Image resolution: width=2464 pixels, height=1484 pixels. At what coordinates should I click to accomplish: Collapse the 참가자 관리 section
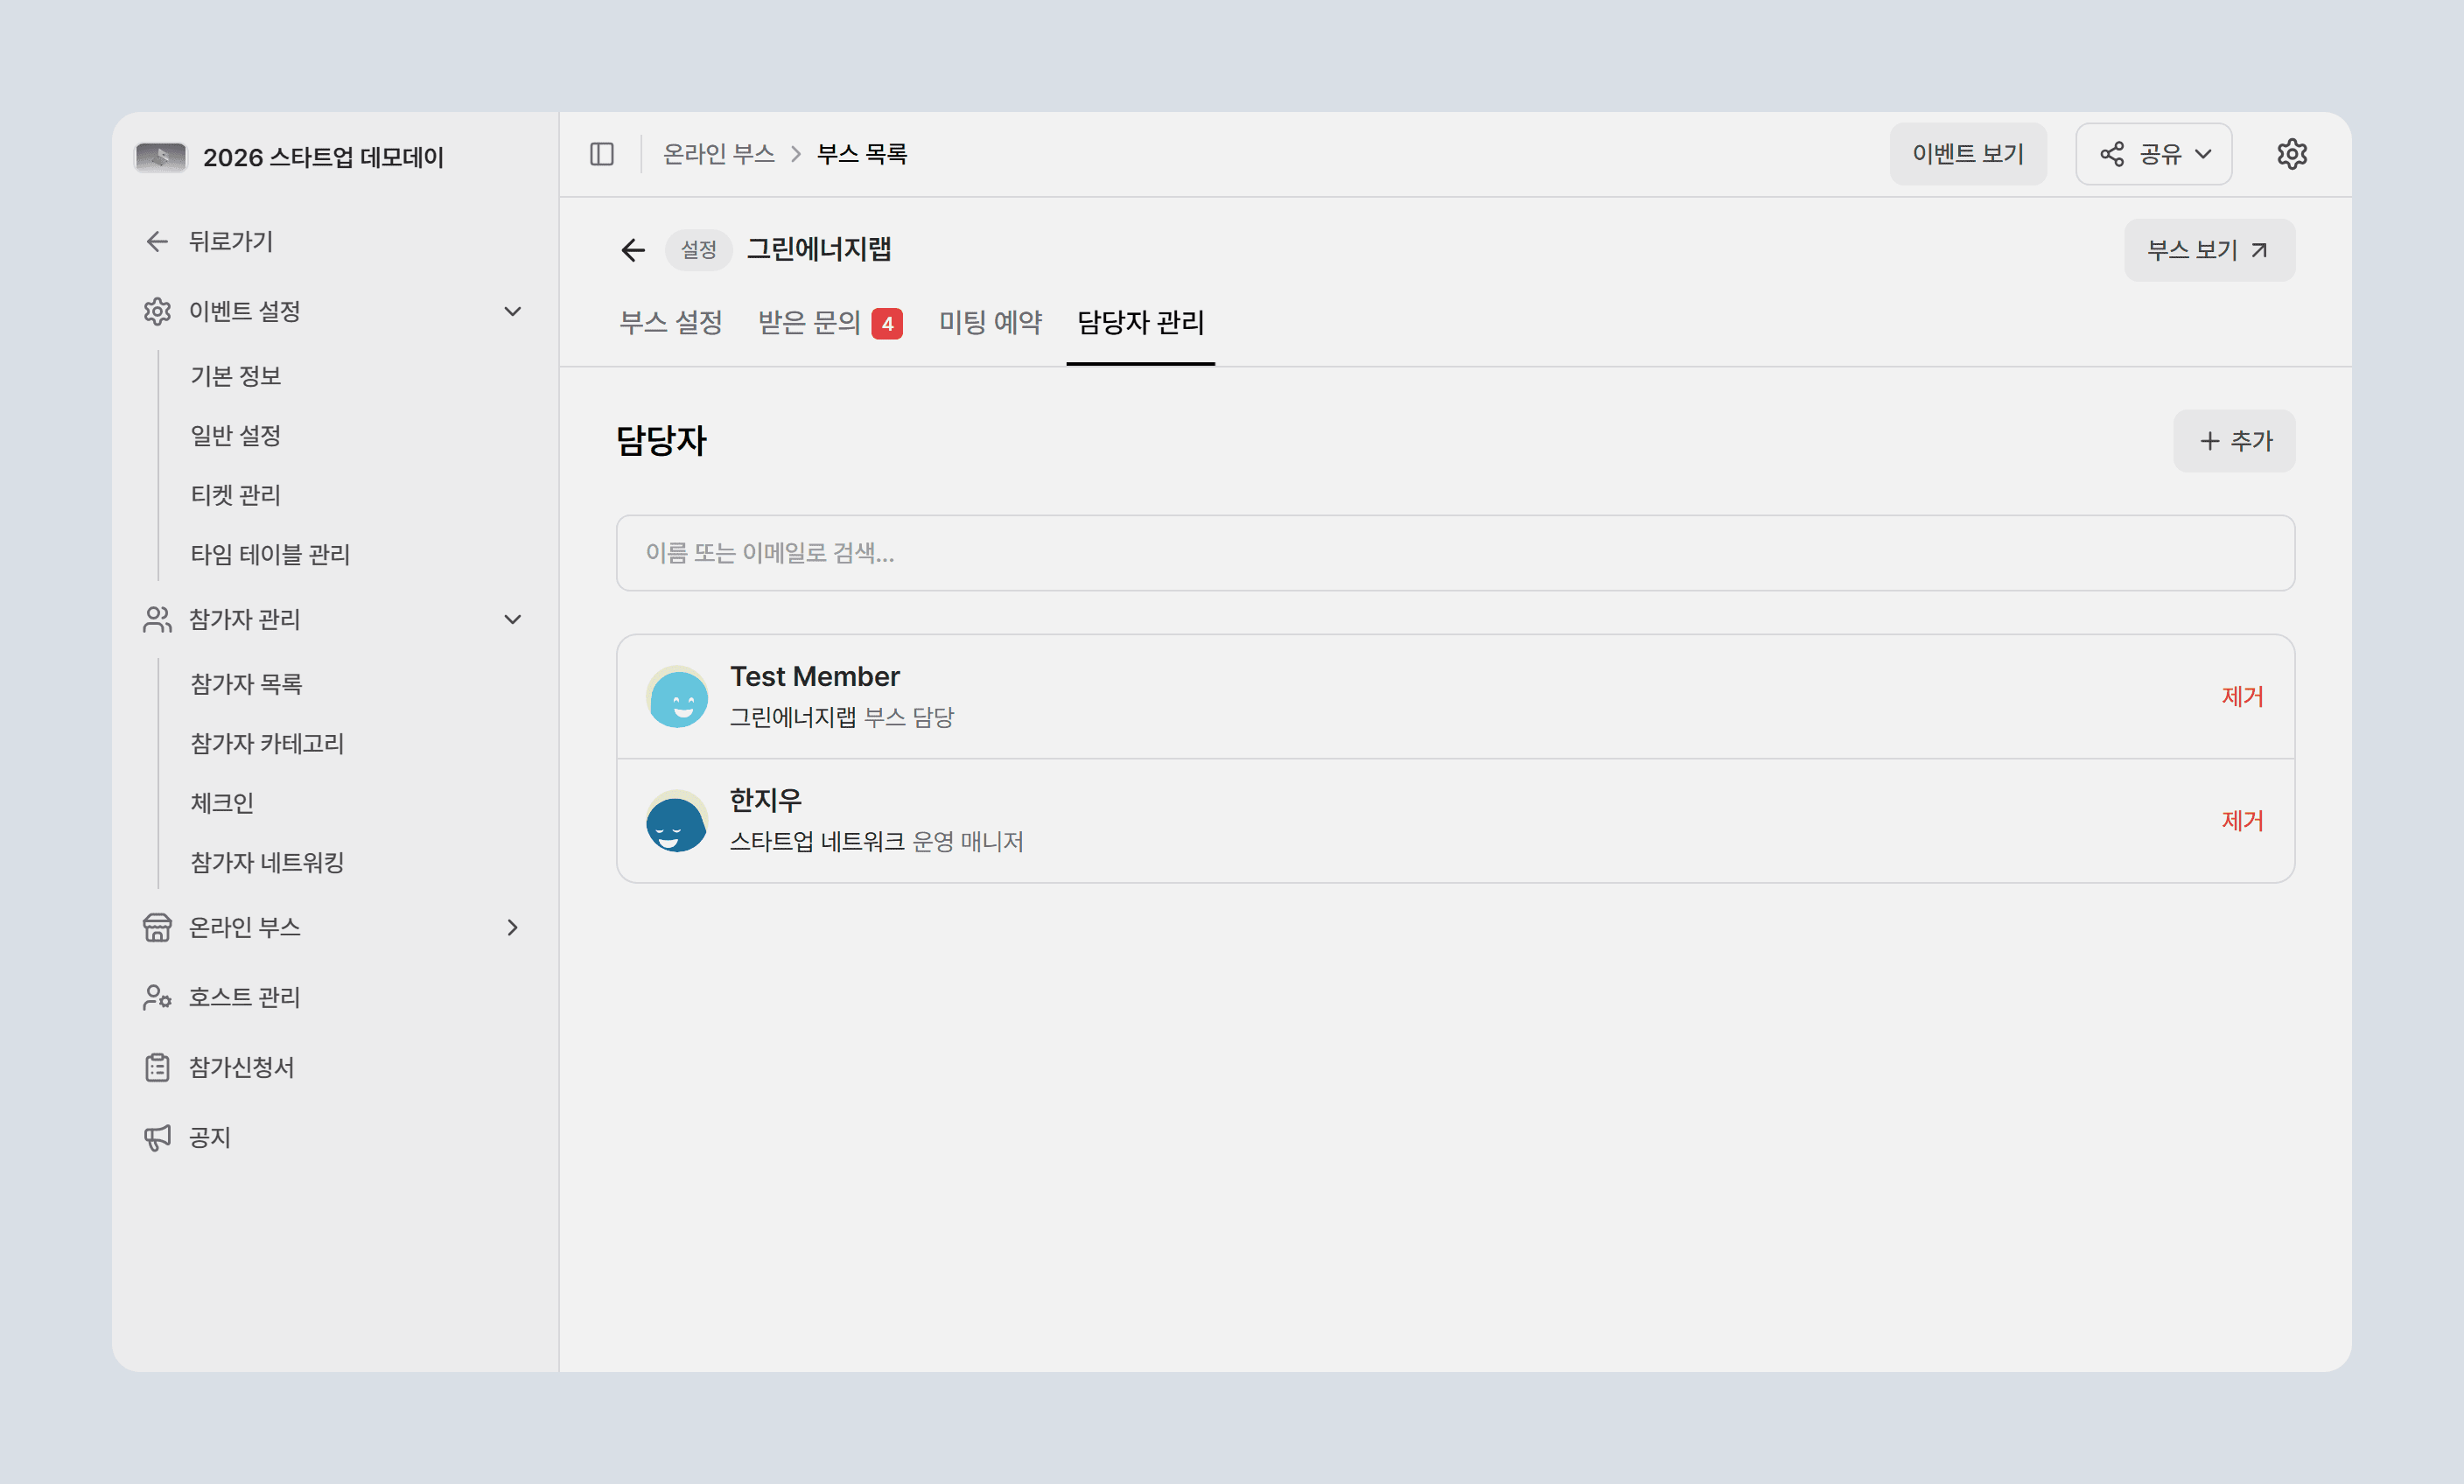pos(513,619)
